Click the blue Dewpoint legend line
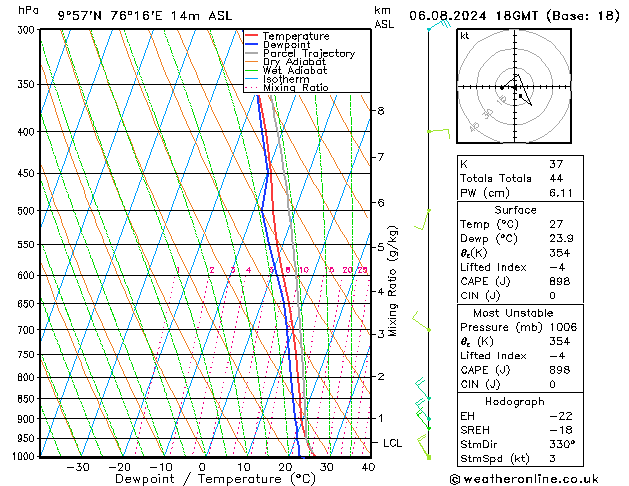The image size is (629, 486). 252,44
